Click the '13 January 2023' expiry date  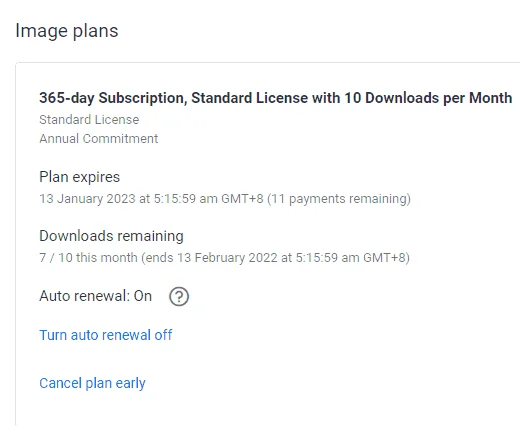(x=87, y=199)
